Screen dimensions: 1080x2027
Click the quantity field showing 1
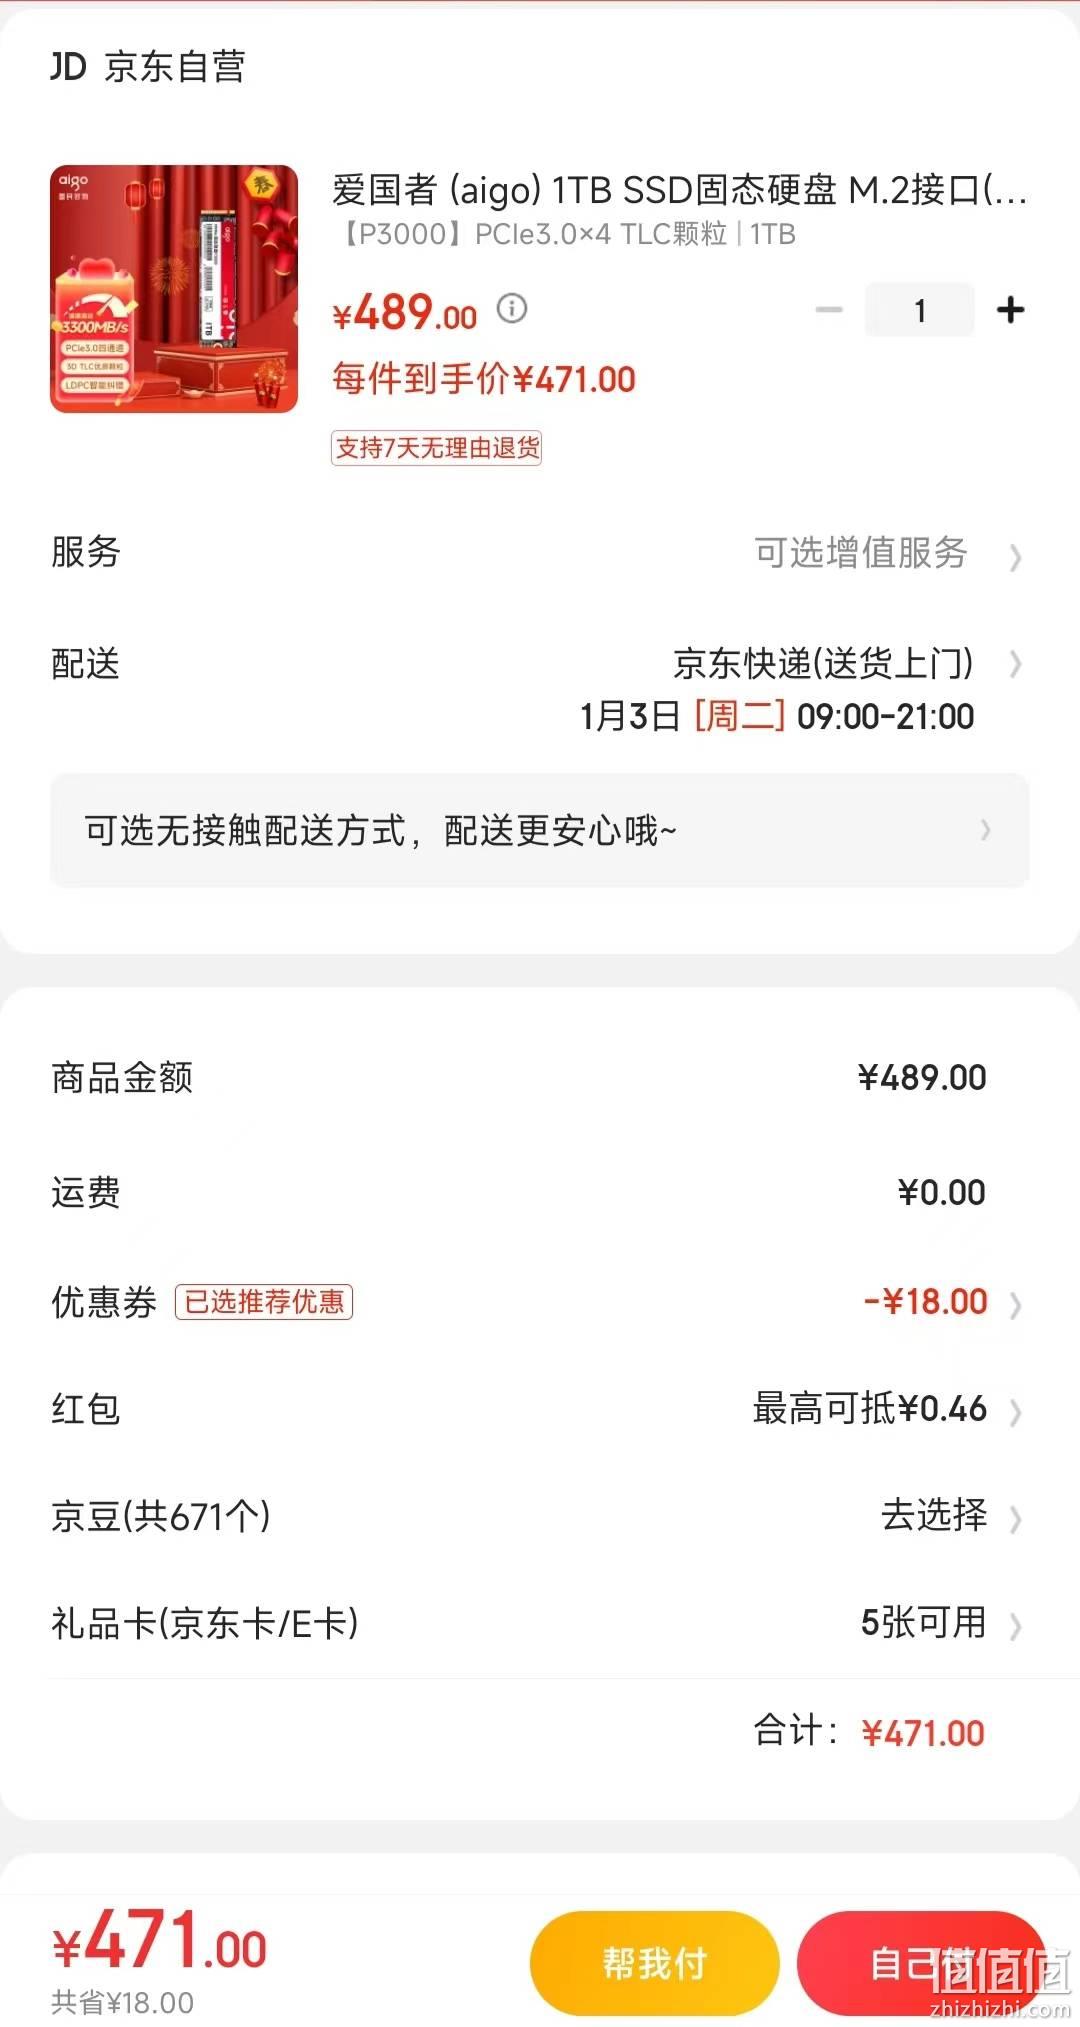pyautogui.click(x=919, y=310)
